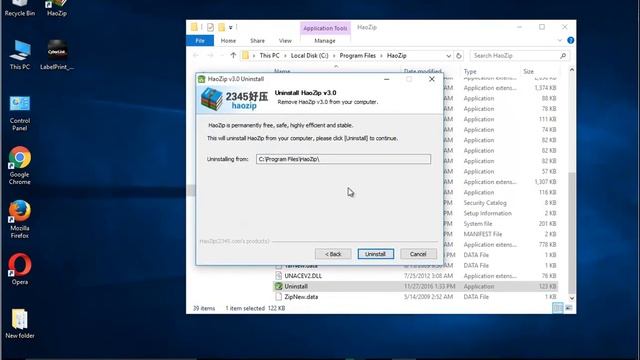Screen dimensions: 640x360
Task: Click This PC in the address breadcrumb
Action: click(269, 56)
